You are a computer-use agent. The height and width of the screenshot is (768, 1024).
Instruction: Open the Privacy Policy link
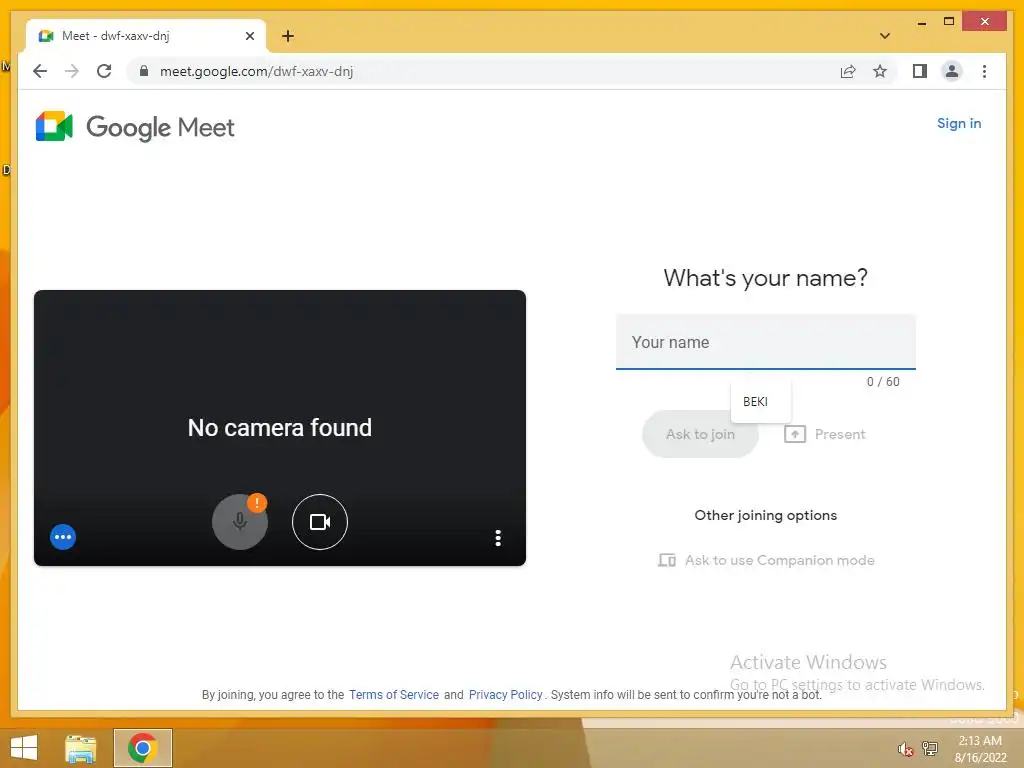pyautogui.click(x=505, y=695)
